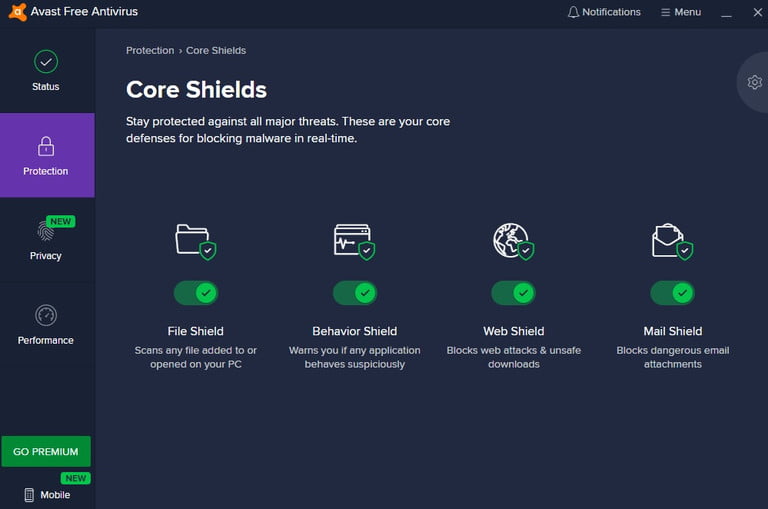Go to the Status tab
This screenshot has width=768, height=509.
46,71
